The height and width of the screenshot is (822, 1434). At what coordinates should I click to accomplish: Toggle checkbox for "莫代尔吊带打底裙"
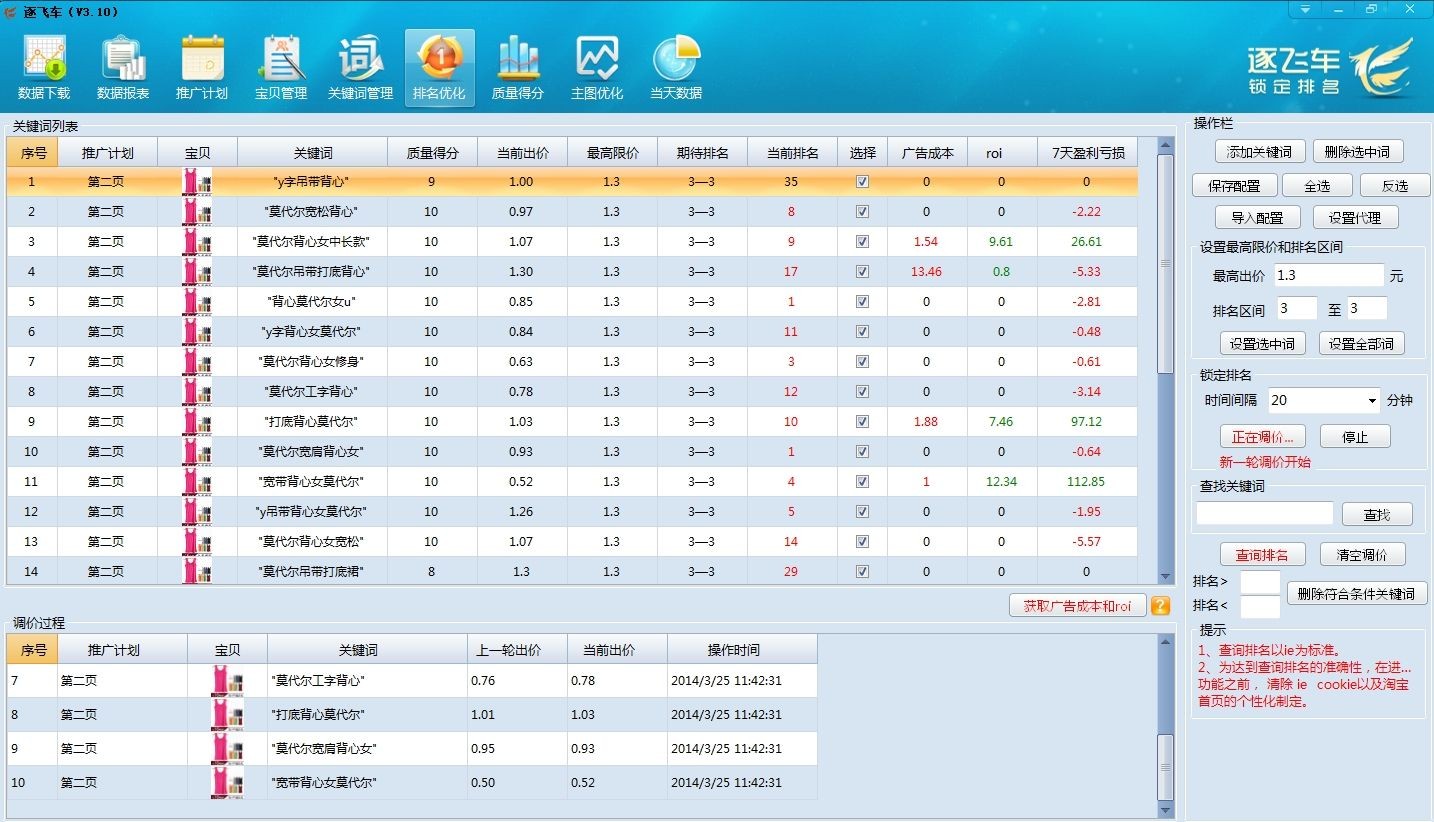tap(862, 572)
